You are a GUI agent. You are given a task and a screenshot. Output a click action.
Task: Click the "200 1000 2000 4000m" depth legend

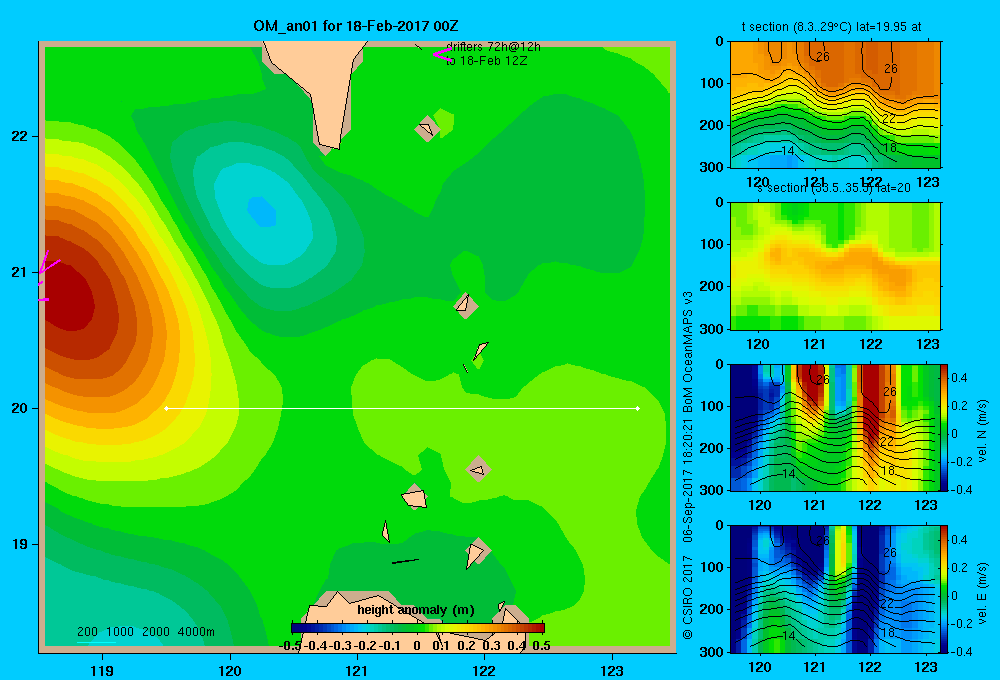pyautogui.click(x=145, y=632)
